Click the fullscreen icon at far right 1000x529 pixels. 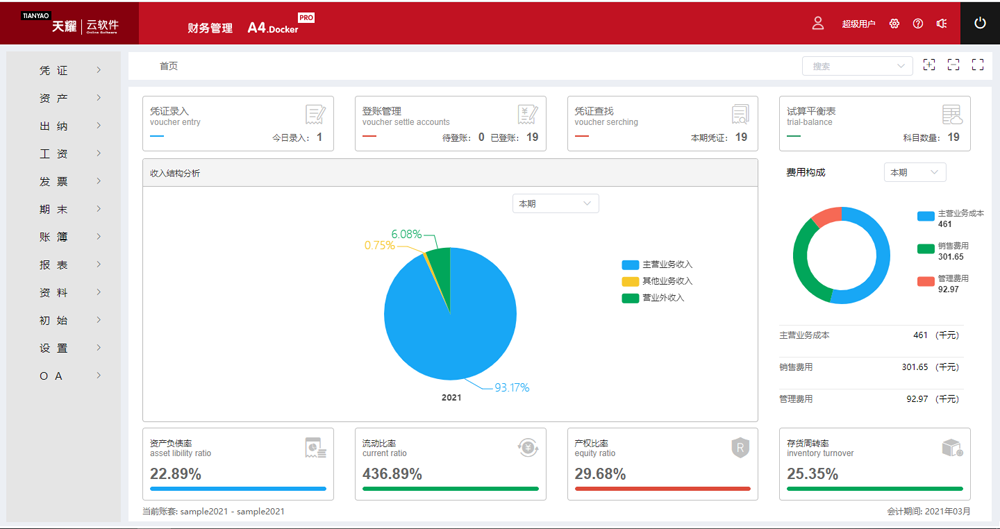(x=978, y=65)
